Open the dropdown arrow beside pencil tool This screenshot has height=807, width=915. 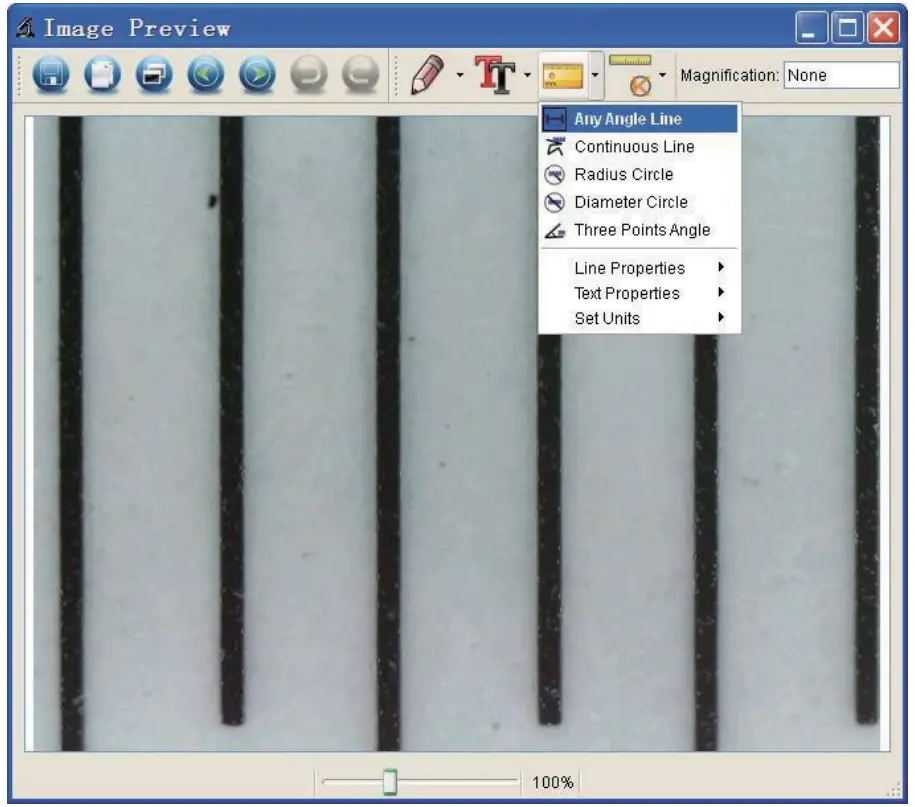point(459,76)
